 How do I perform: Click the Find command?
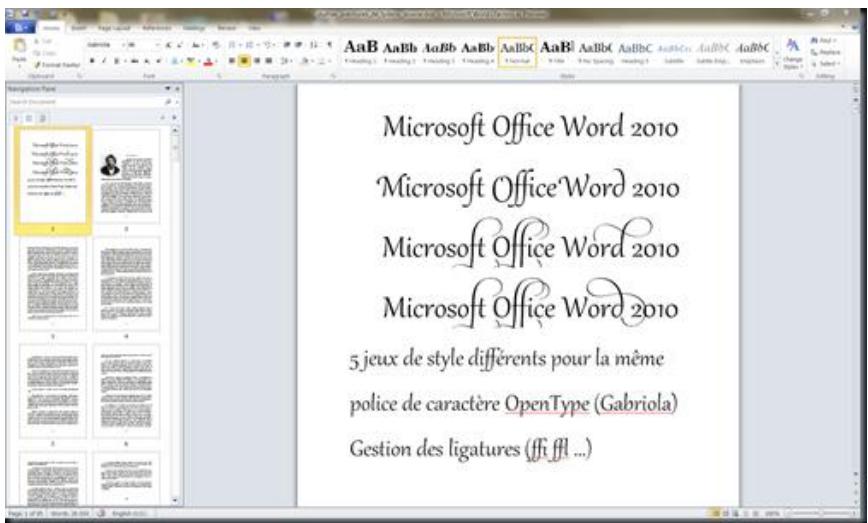point(823,41)
